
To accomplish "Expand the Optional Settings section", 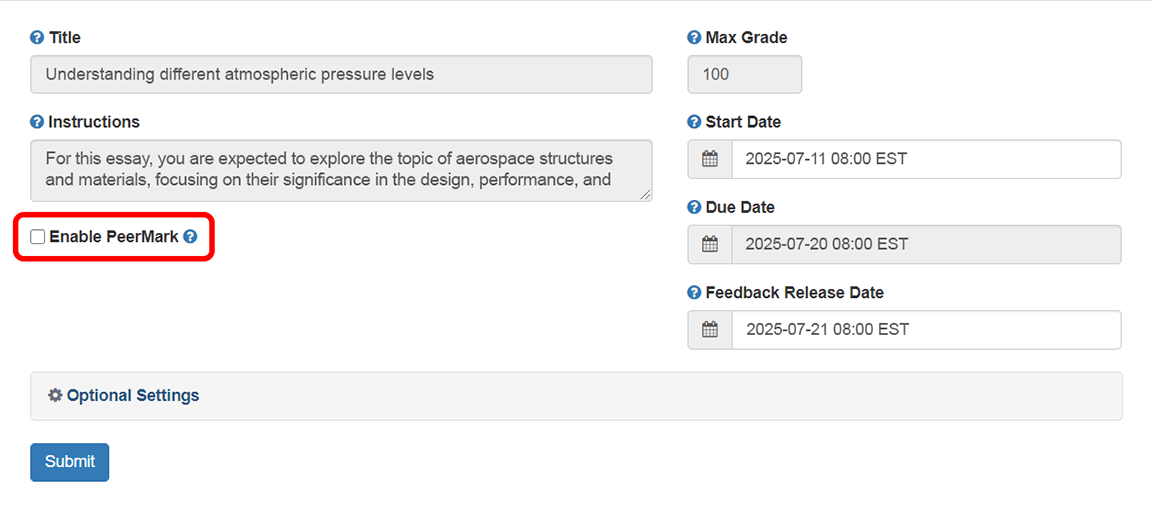I will tap(133, 396).
